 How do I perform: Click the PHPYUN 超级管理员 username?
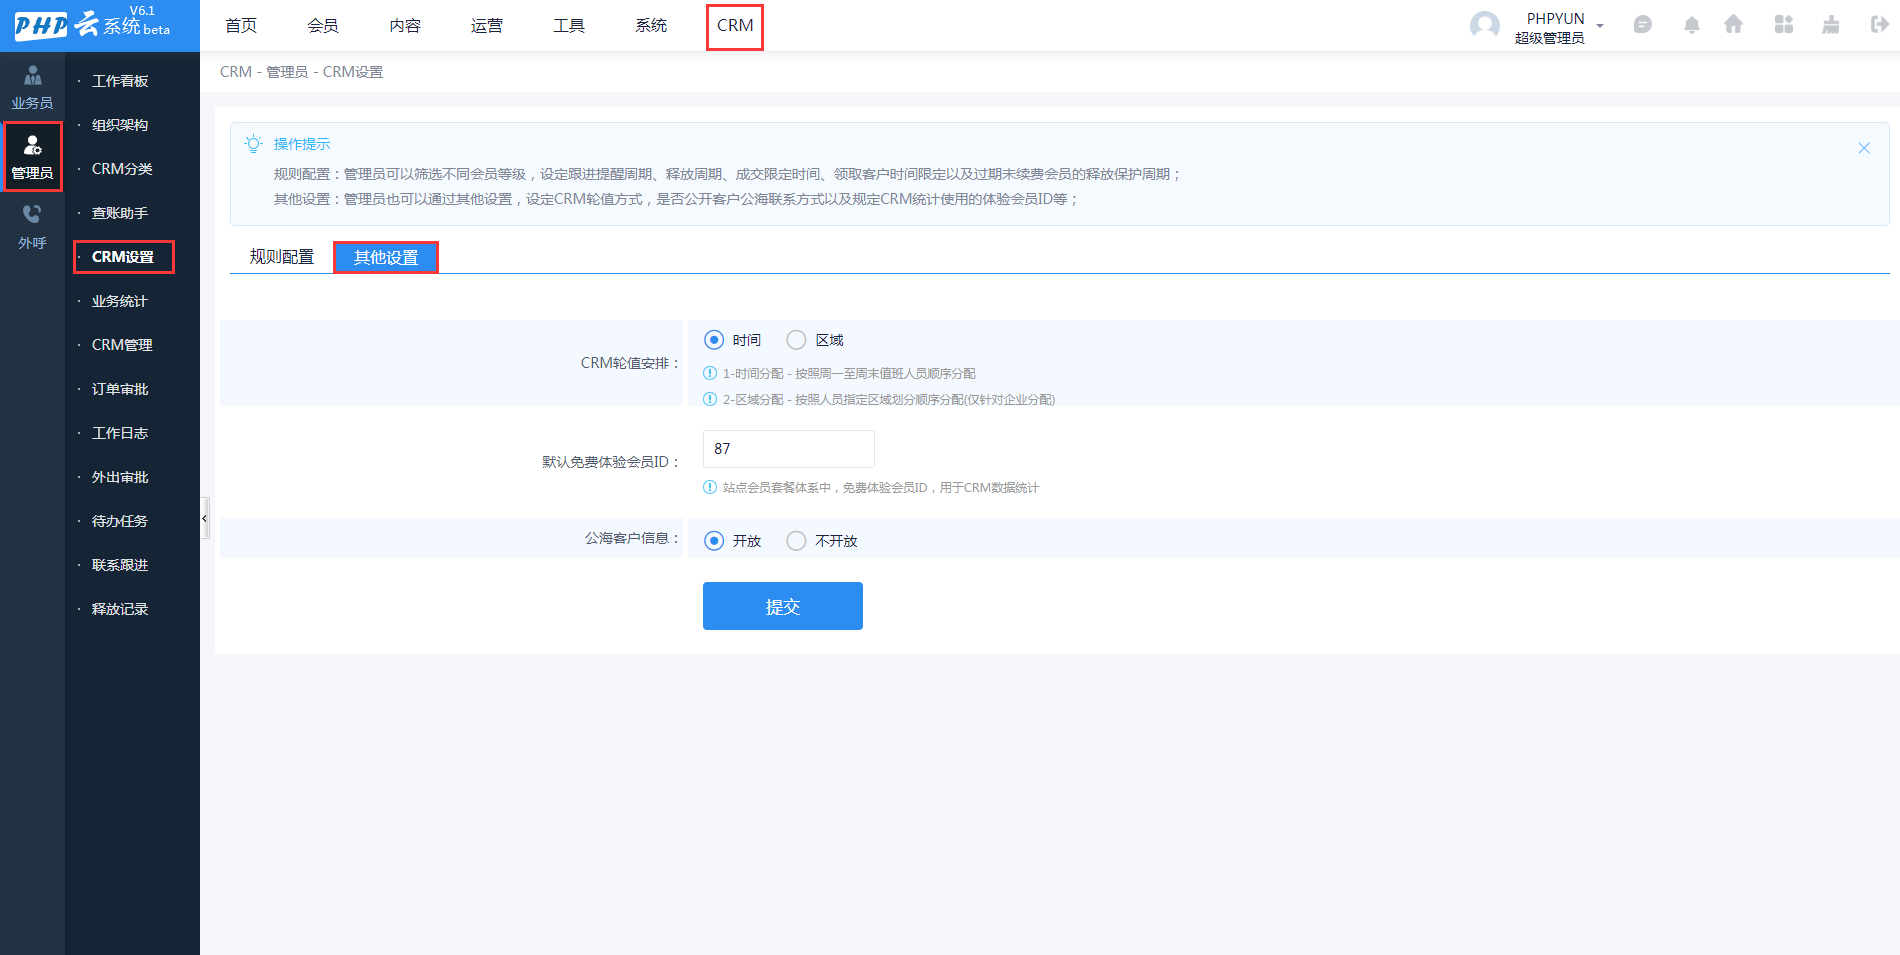coord(1550,28)
